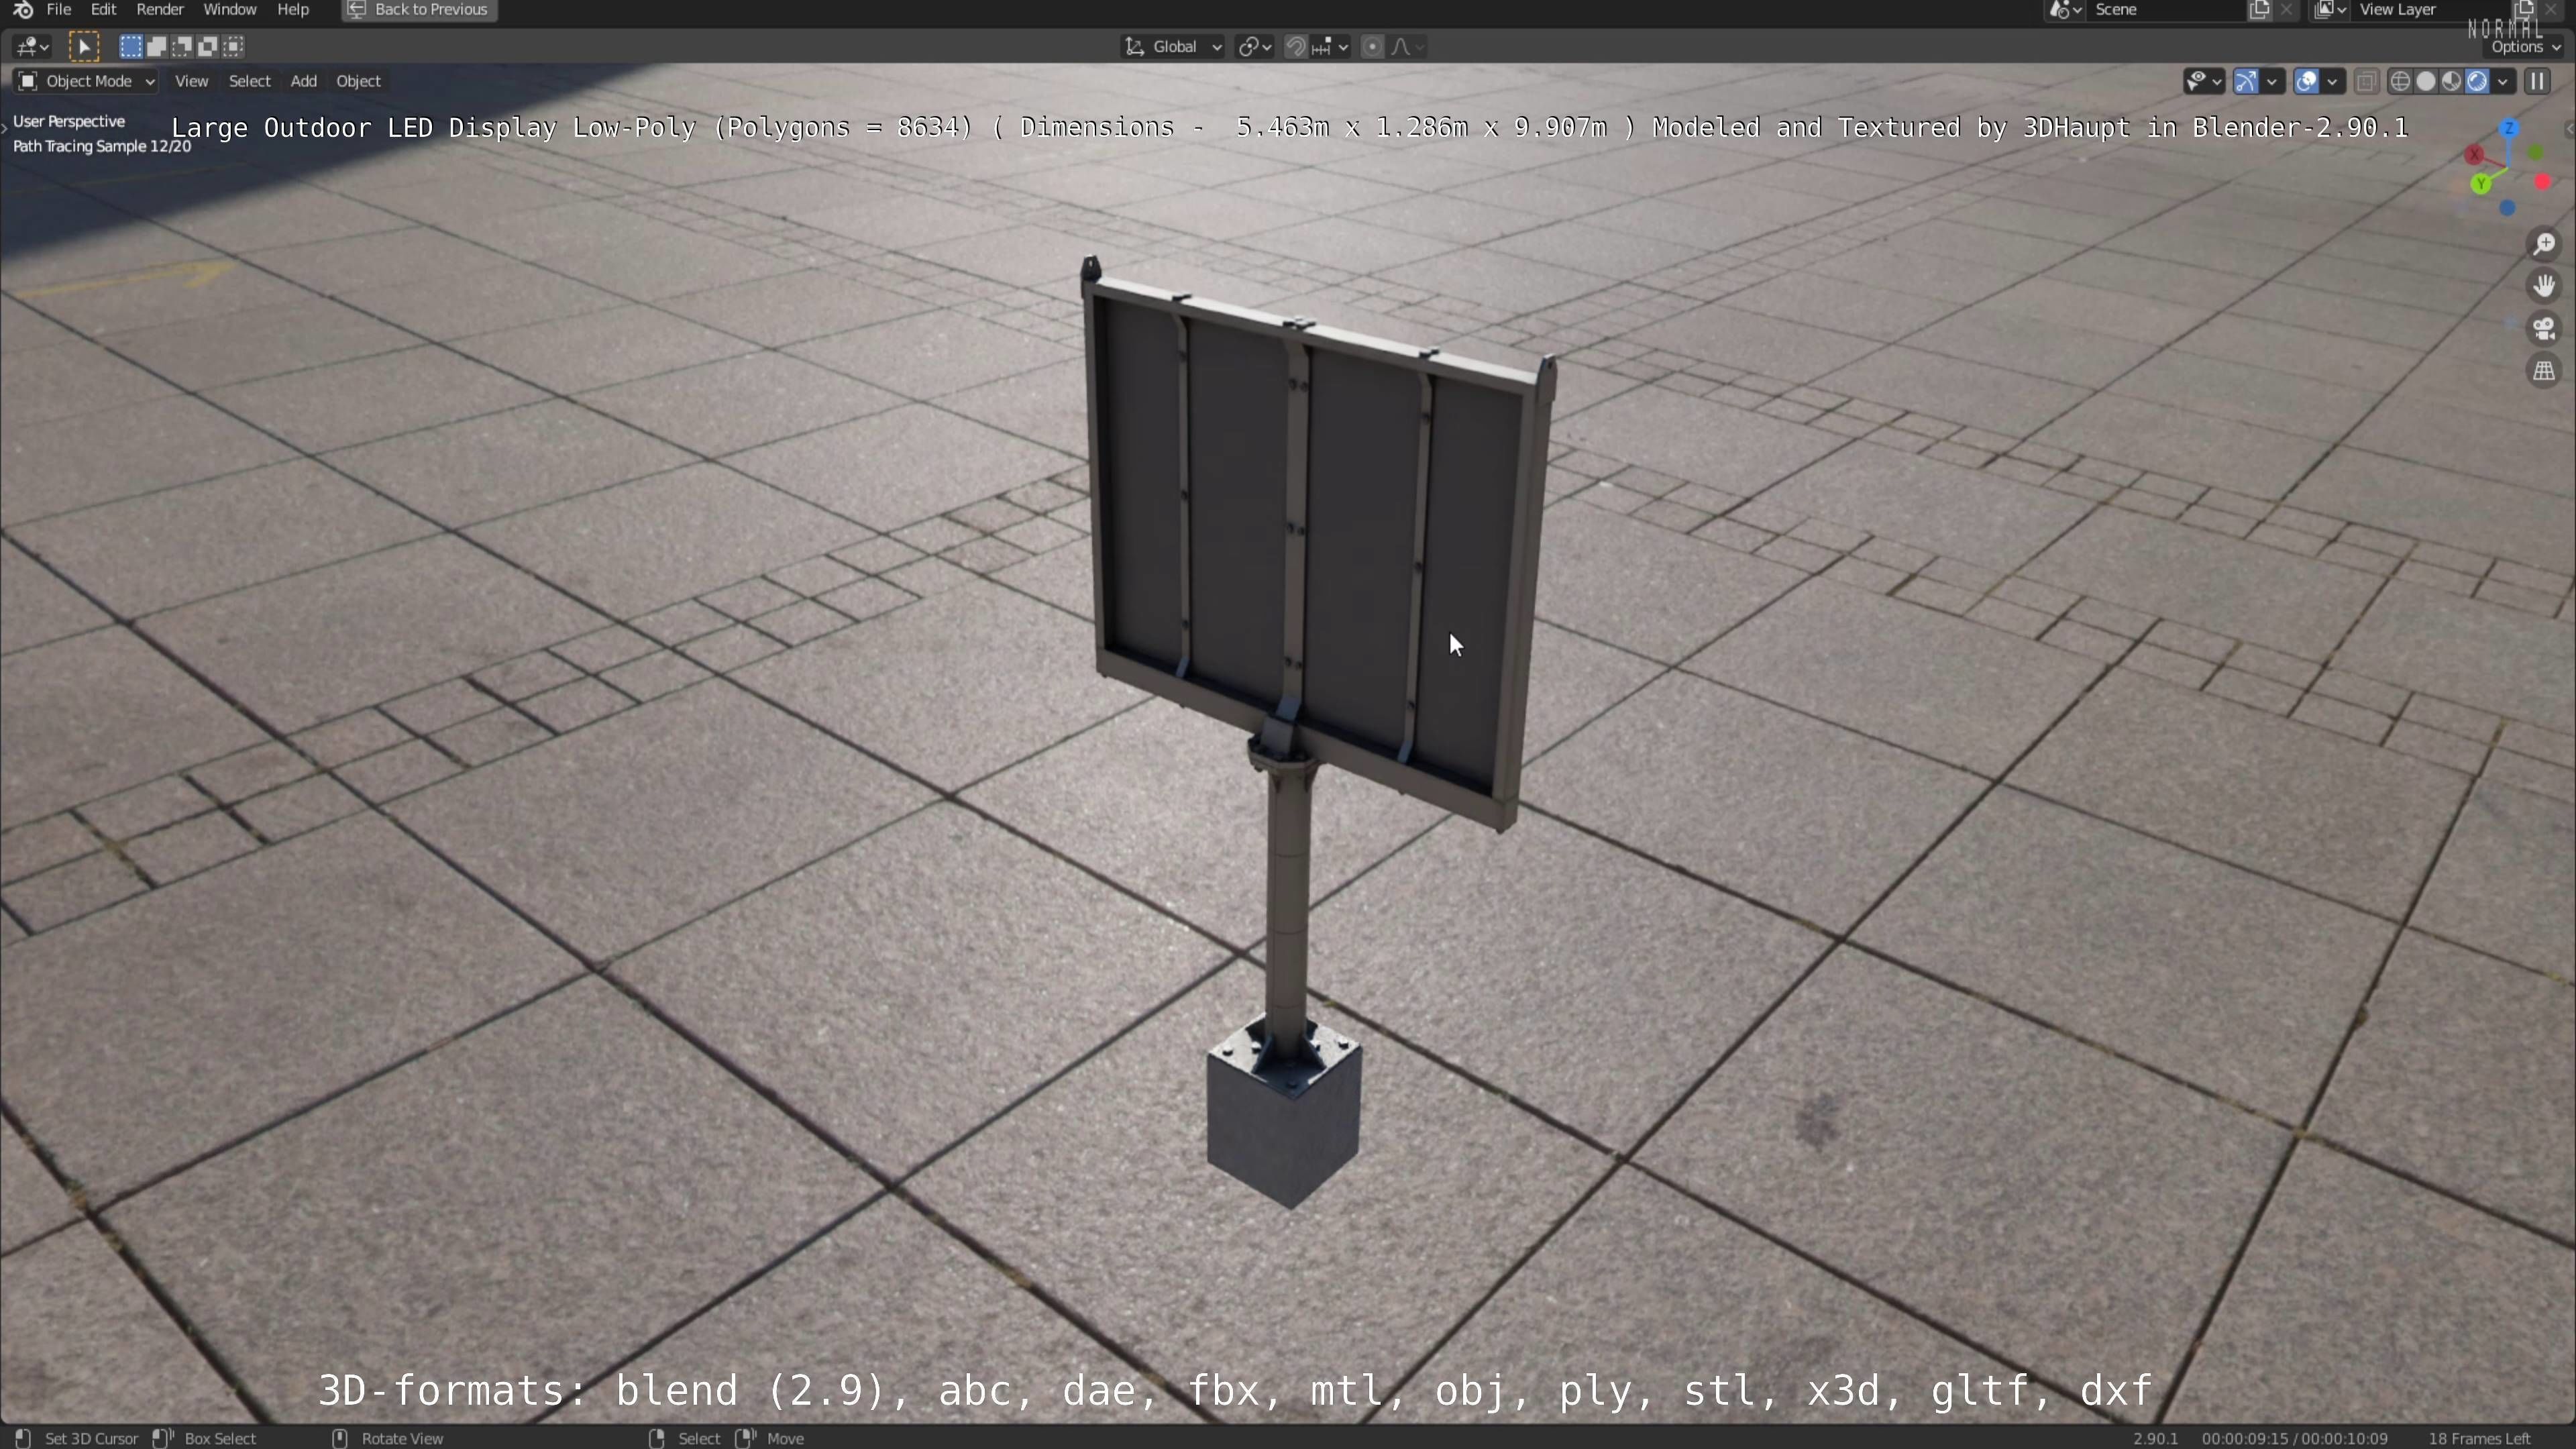Click the Blender logo icon

point(22,10)
